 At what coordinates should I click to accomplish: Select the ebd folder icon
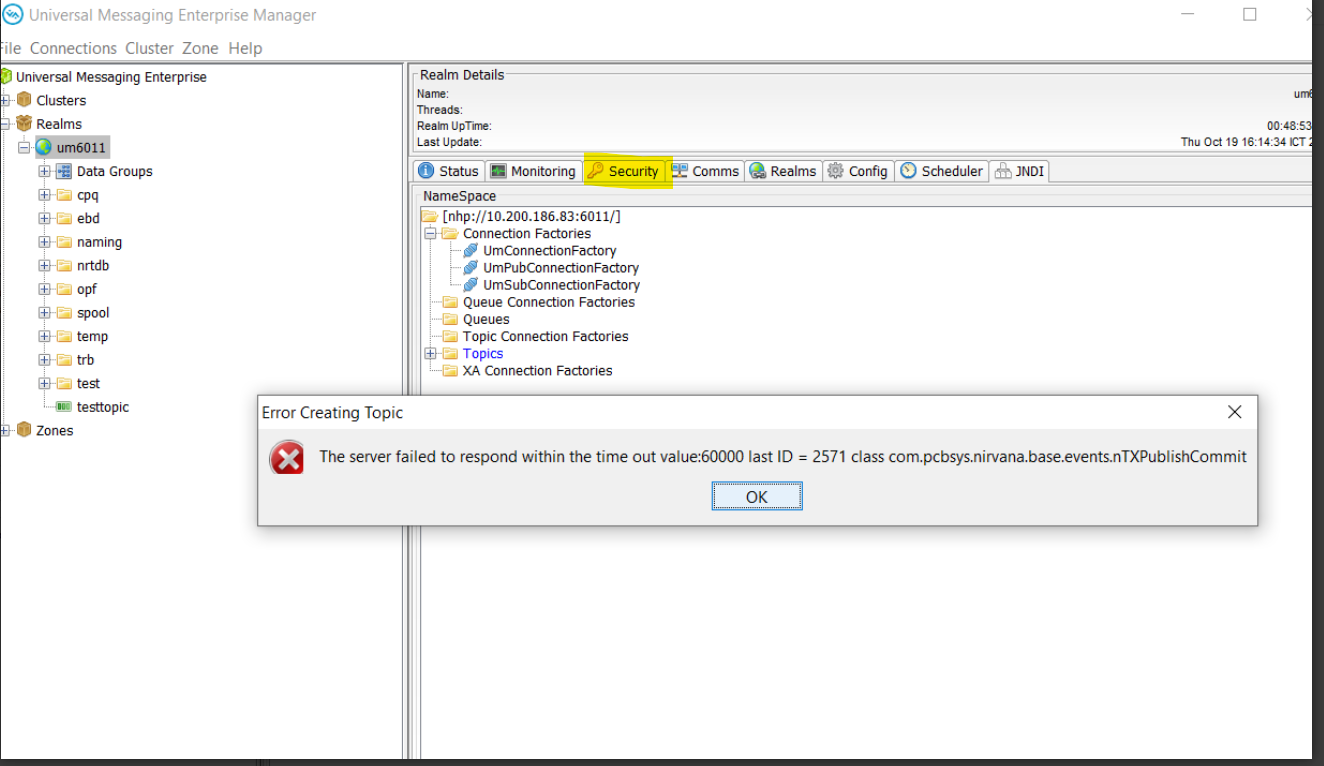(64, 218)
